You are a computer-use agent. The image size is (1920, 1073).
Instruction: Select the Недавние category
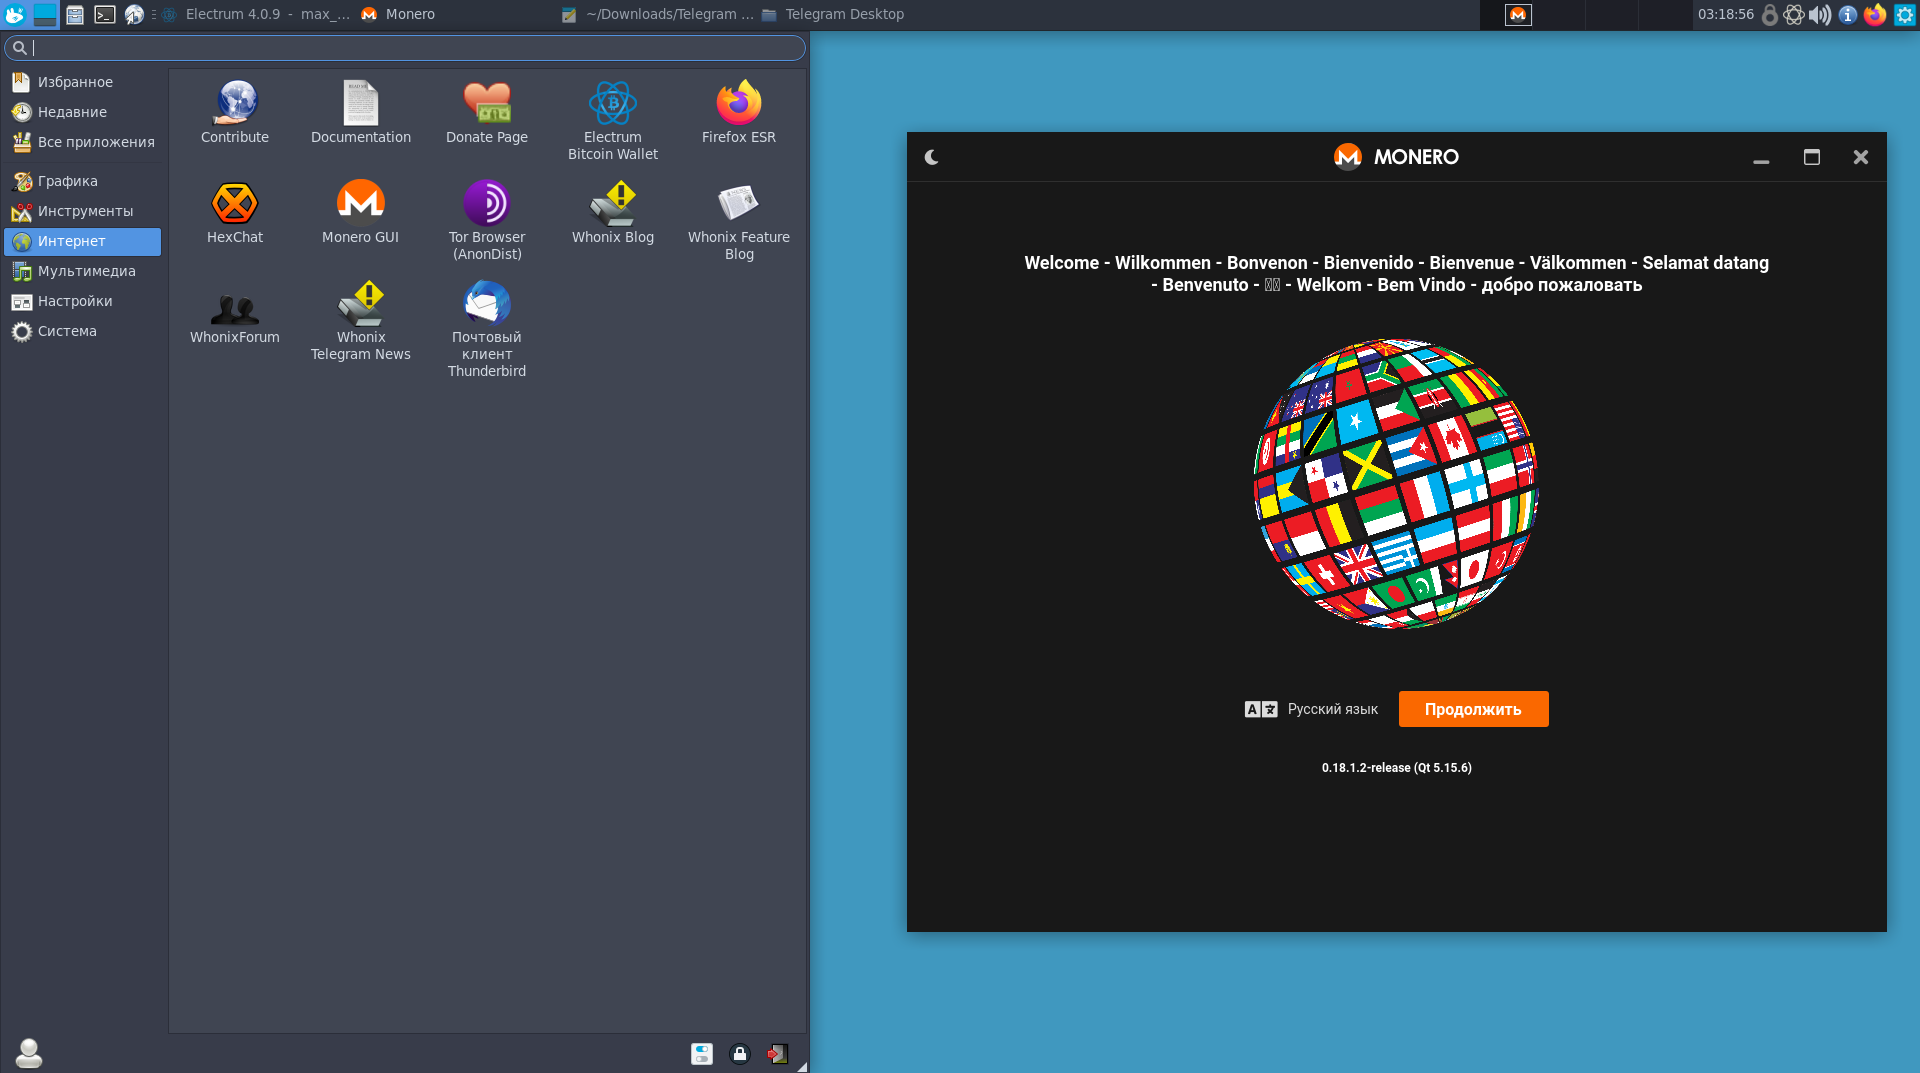83,112
